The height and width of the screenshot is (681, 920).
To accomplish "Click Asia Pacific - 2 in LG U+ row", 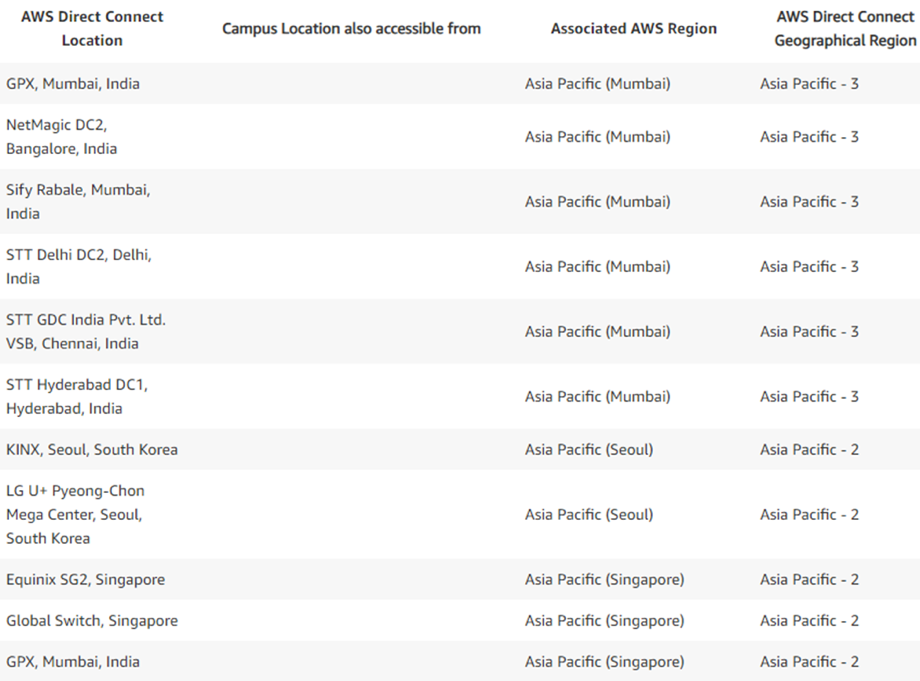I will 810,514.
